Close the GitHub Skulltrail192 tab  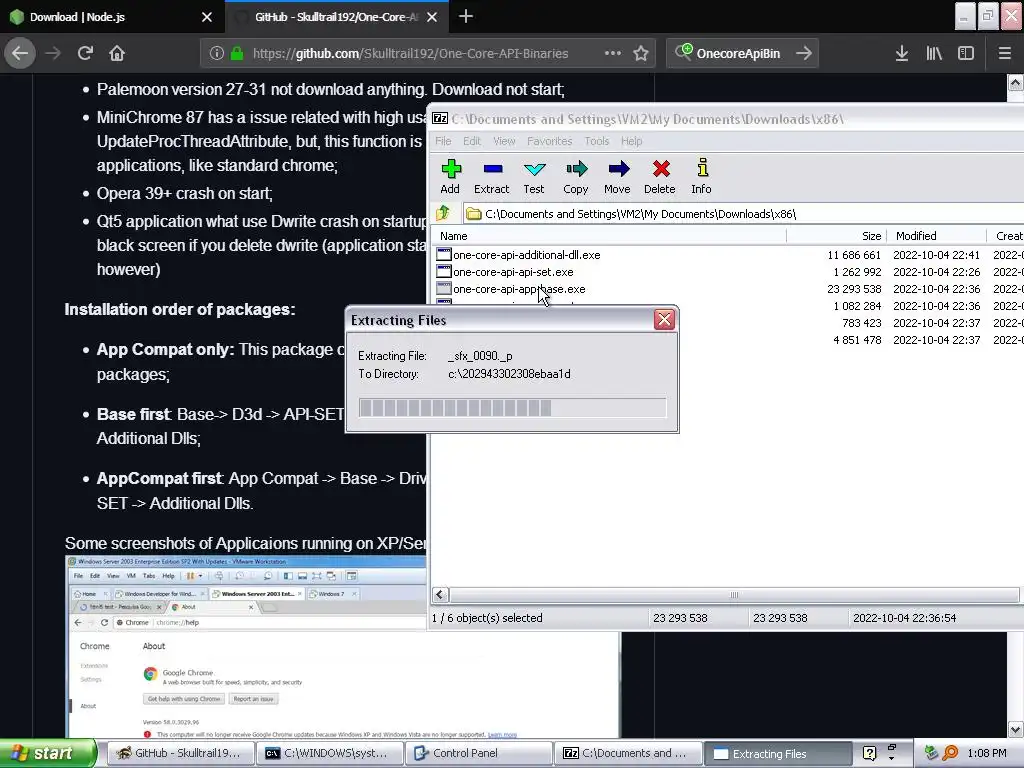pyautogui.click(x=432, y=17)
